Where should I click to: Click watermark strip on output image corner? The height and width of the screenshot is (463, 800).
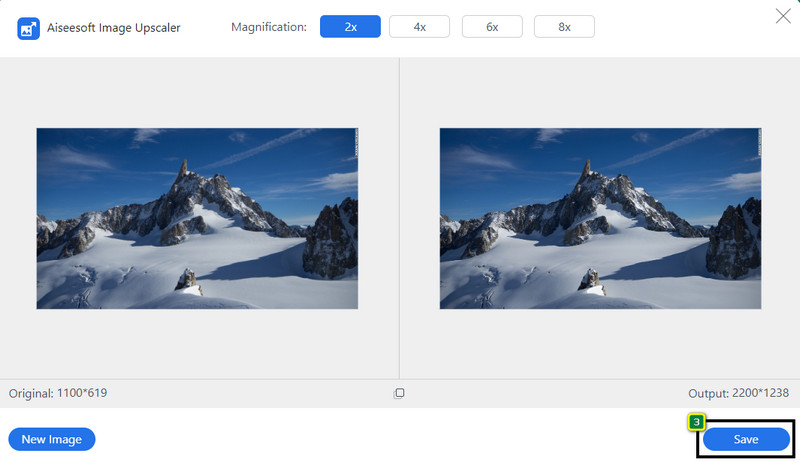tap(758, 141)
